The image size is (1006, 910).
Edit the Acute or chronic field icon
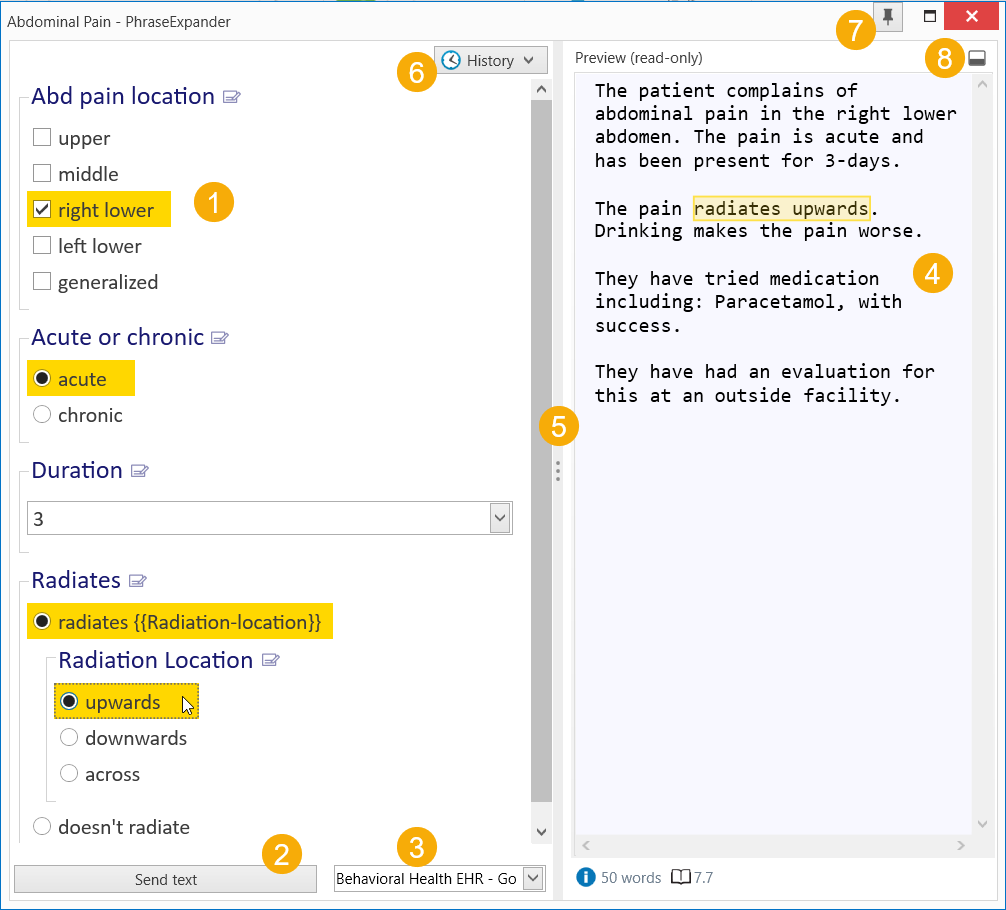pos(220,338)
